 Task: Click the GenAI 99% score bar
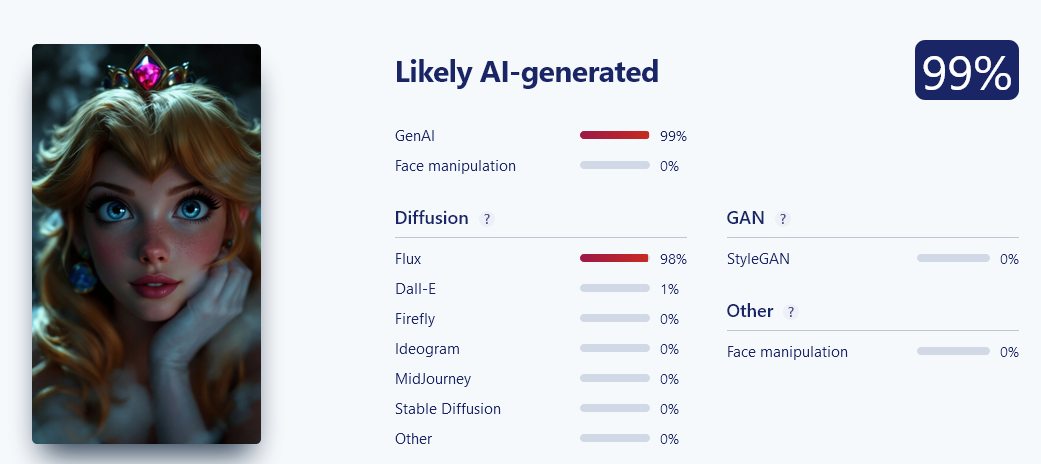click(x=615, y=135)
